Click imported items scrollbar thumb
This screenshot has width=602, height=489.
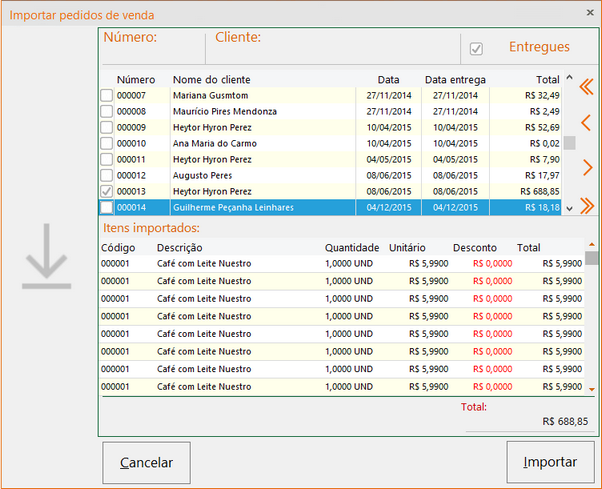[592, 258]
